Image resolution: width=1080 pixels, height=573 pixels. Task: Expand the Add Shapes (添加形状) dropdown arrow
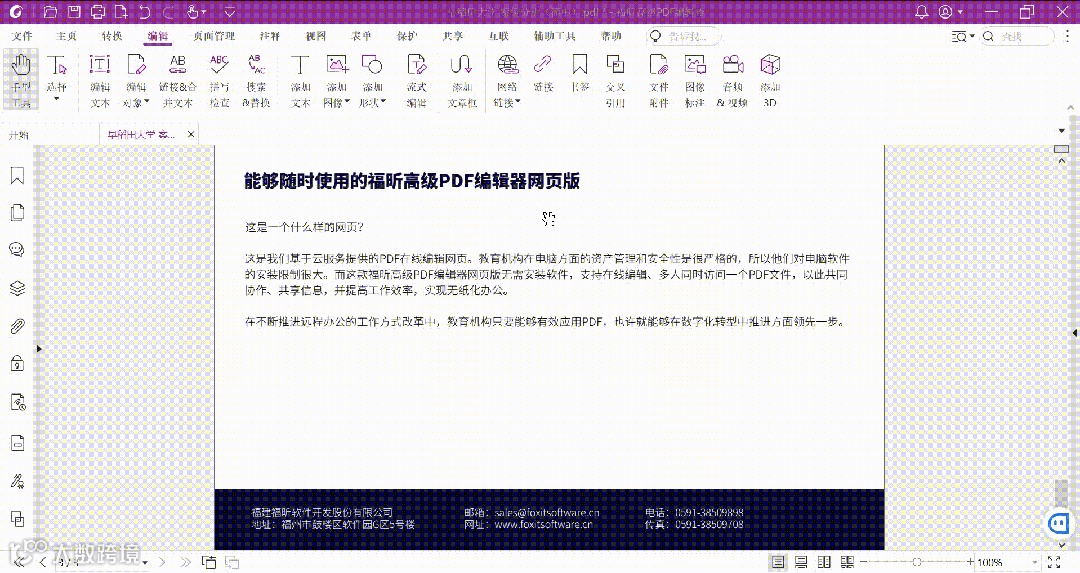point(383,102)
